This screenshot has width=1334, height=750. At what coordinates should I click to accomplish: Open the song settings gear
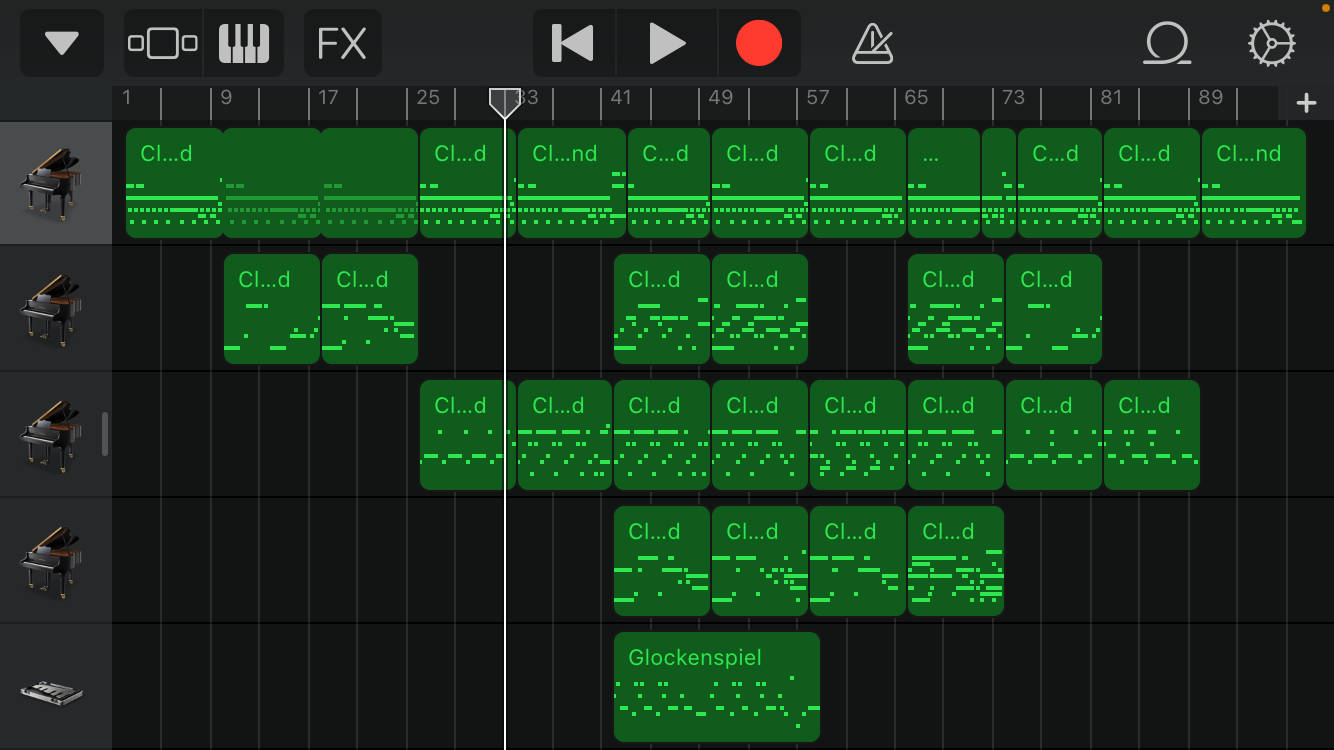point(1271,43)
